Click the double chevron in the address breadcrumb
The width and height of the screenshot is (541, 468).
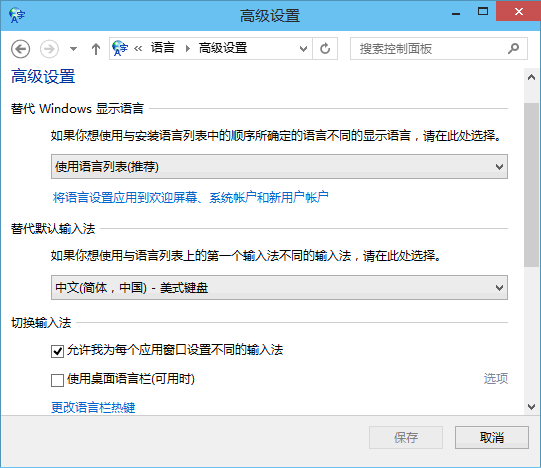(138, 48)
